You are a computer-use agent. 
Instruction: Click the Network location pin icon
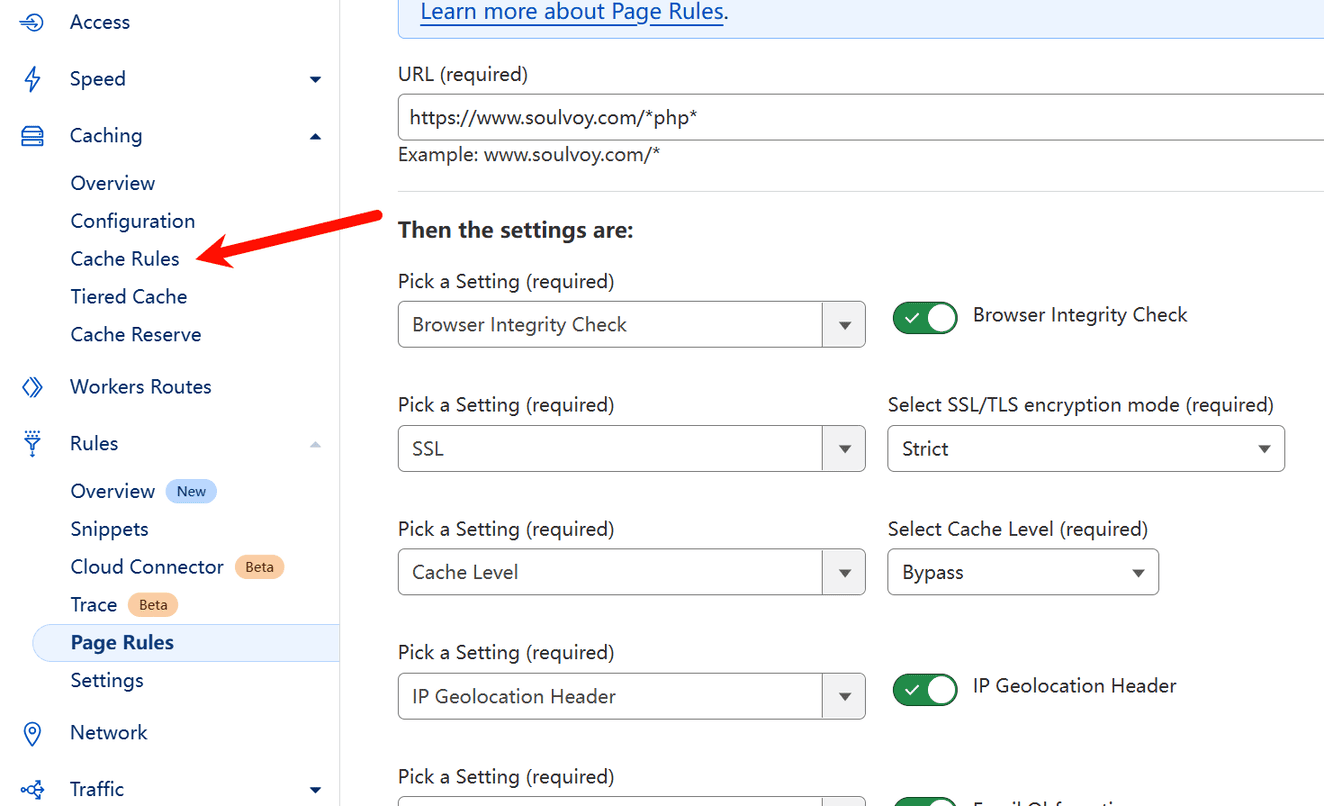(x=31, y=732)
